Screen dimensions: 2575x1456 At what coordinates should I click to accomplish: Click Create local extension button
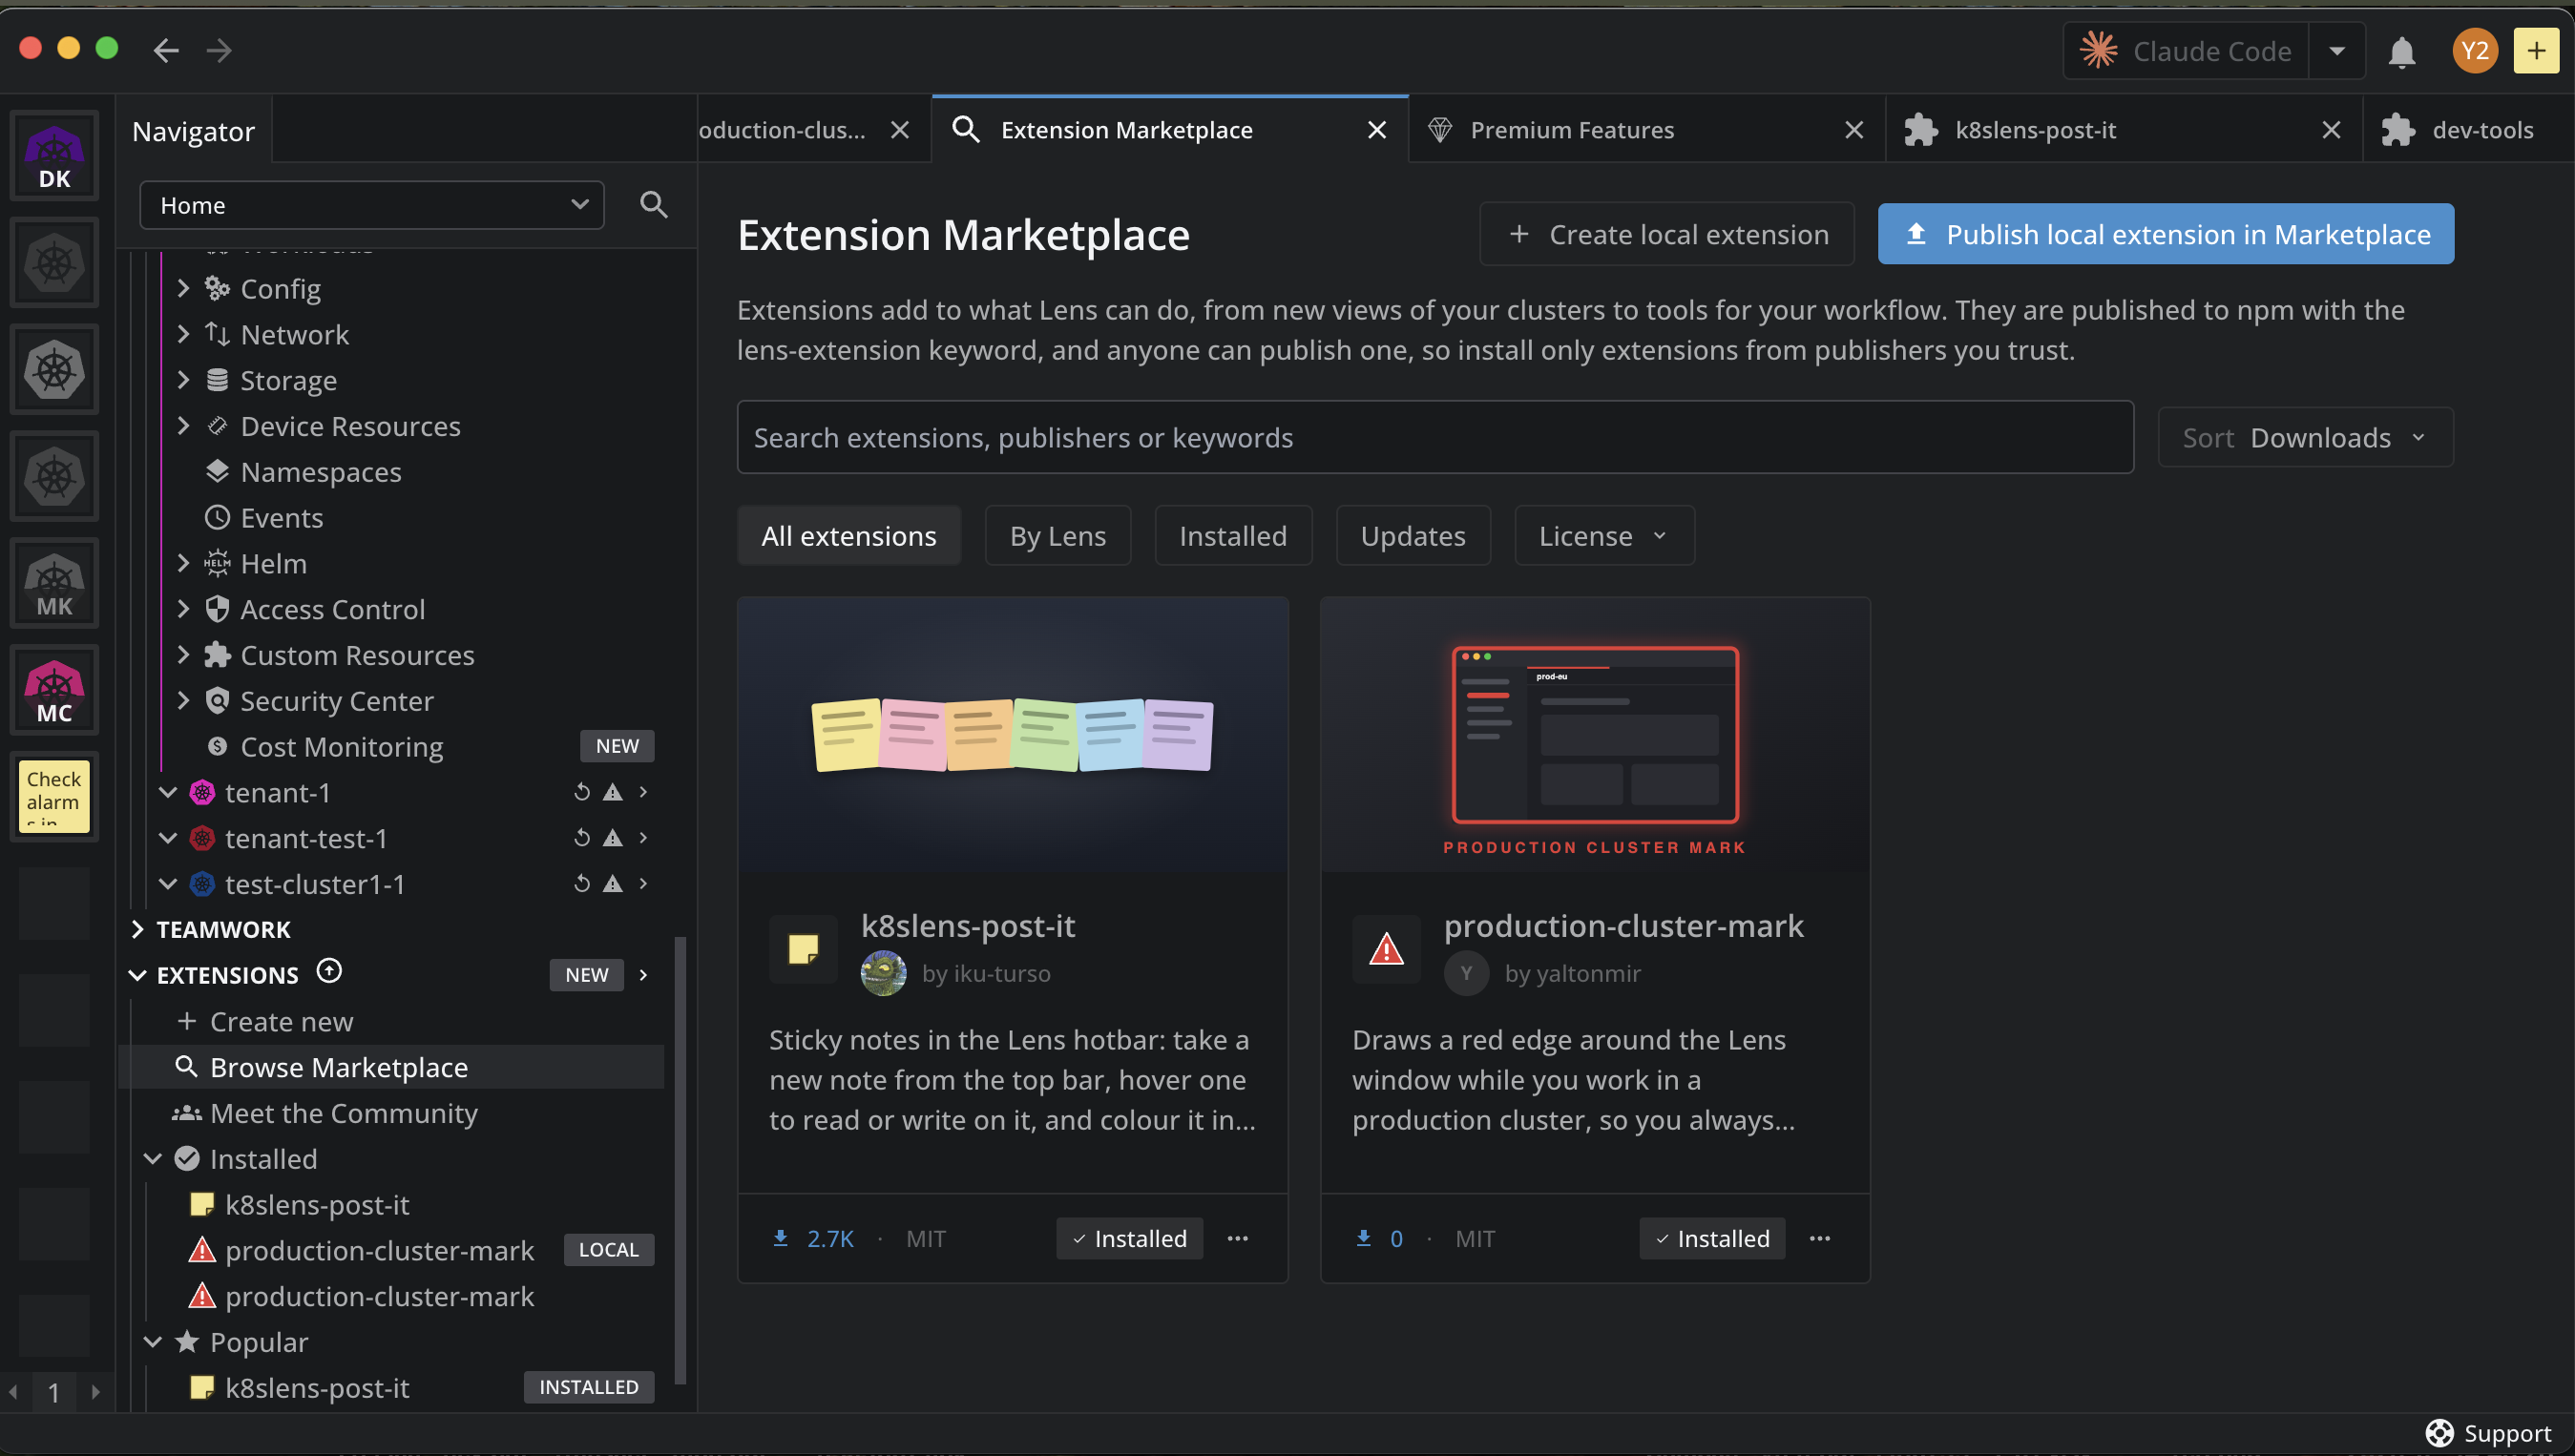1667,234
